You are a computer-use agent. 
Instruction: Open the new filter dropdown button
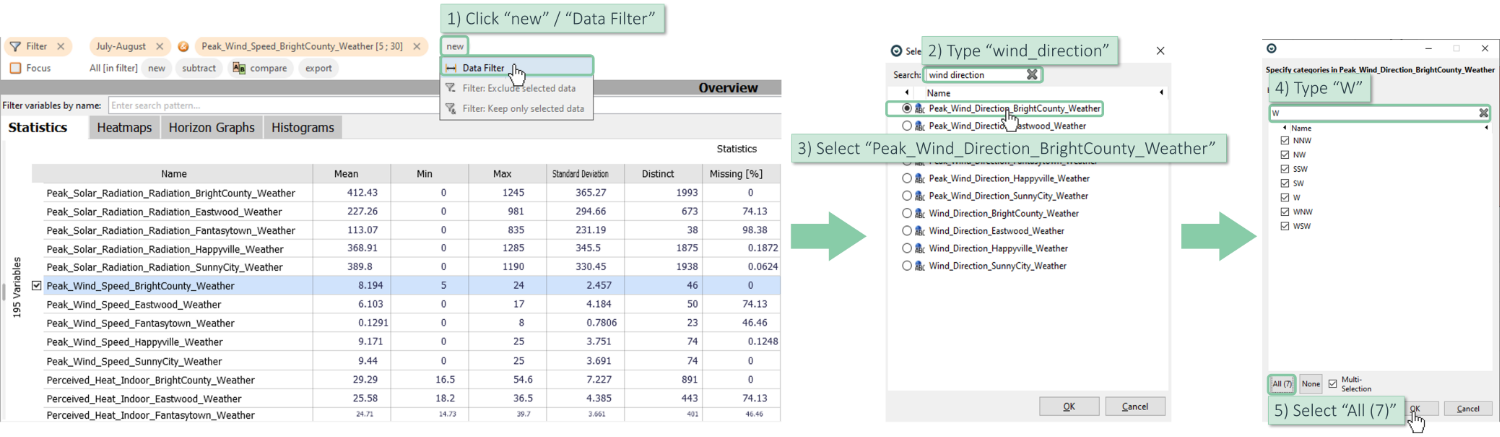coord(455,47)
